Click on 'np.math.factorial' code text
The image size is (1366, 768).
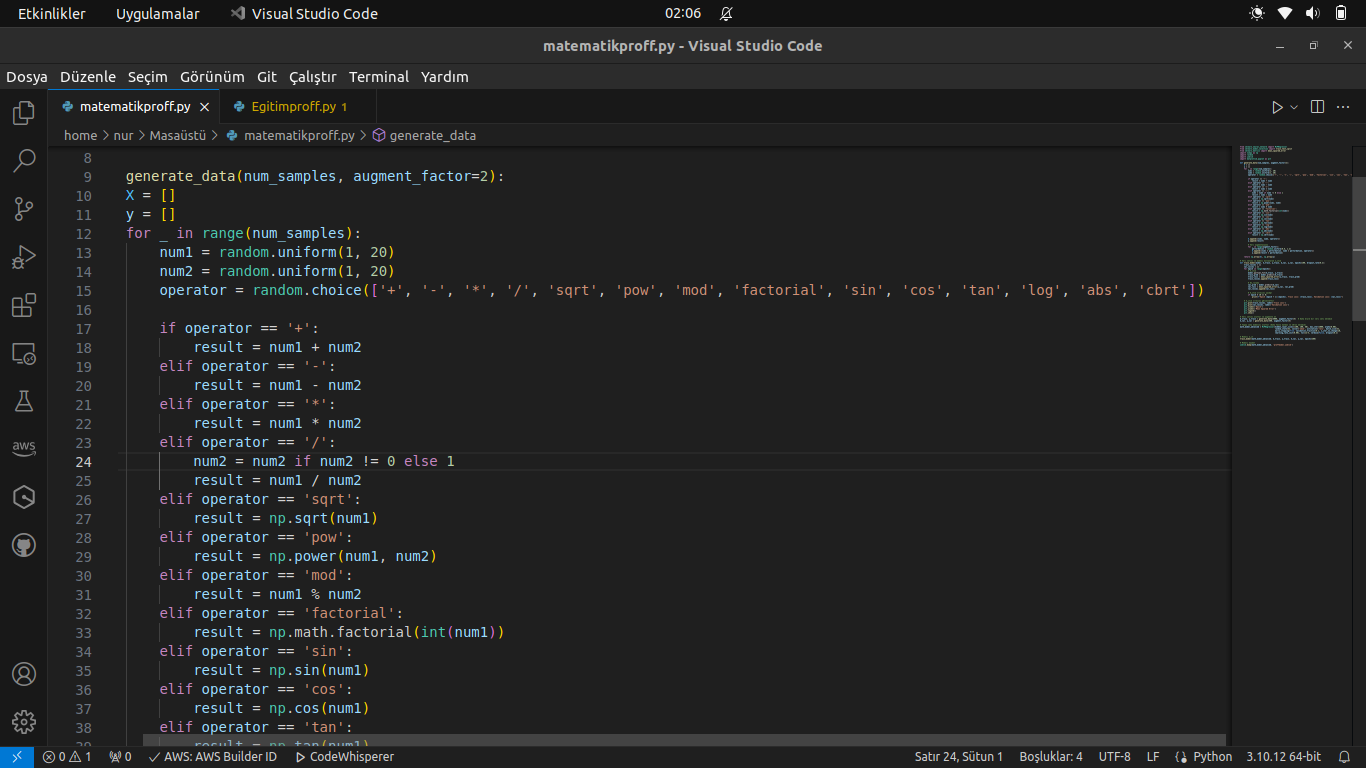pyautogui.click(x=341, y=632)
